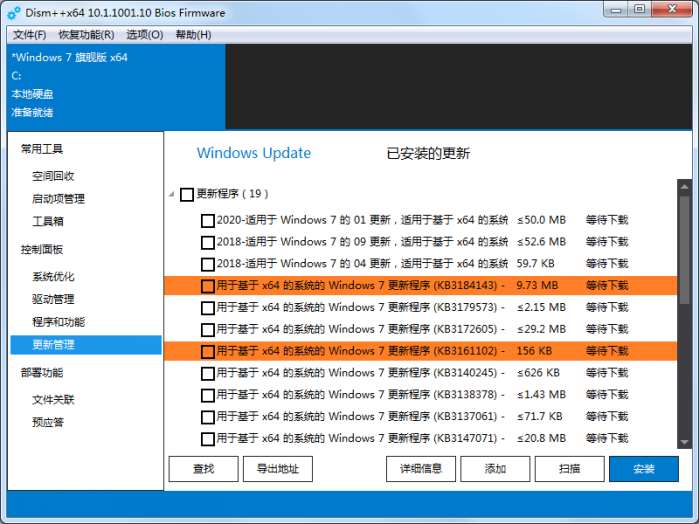Viewport: 699px width, 524px height.
Task: Check the 2018 Windows 7 09 update checkbox
Action: (x=208, y=242)
